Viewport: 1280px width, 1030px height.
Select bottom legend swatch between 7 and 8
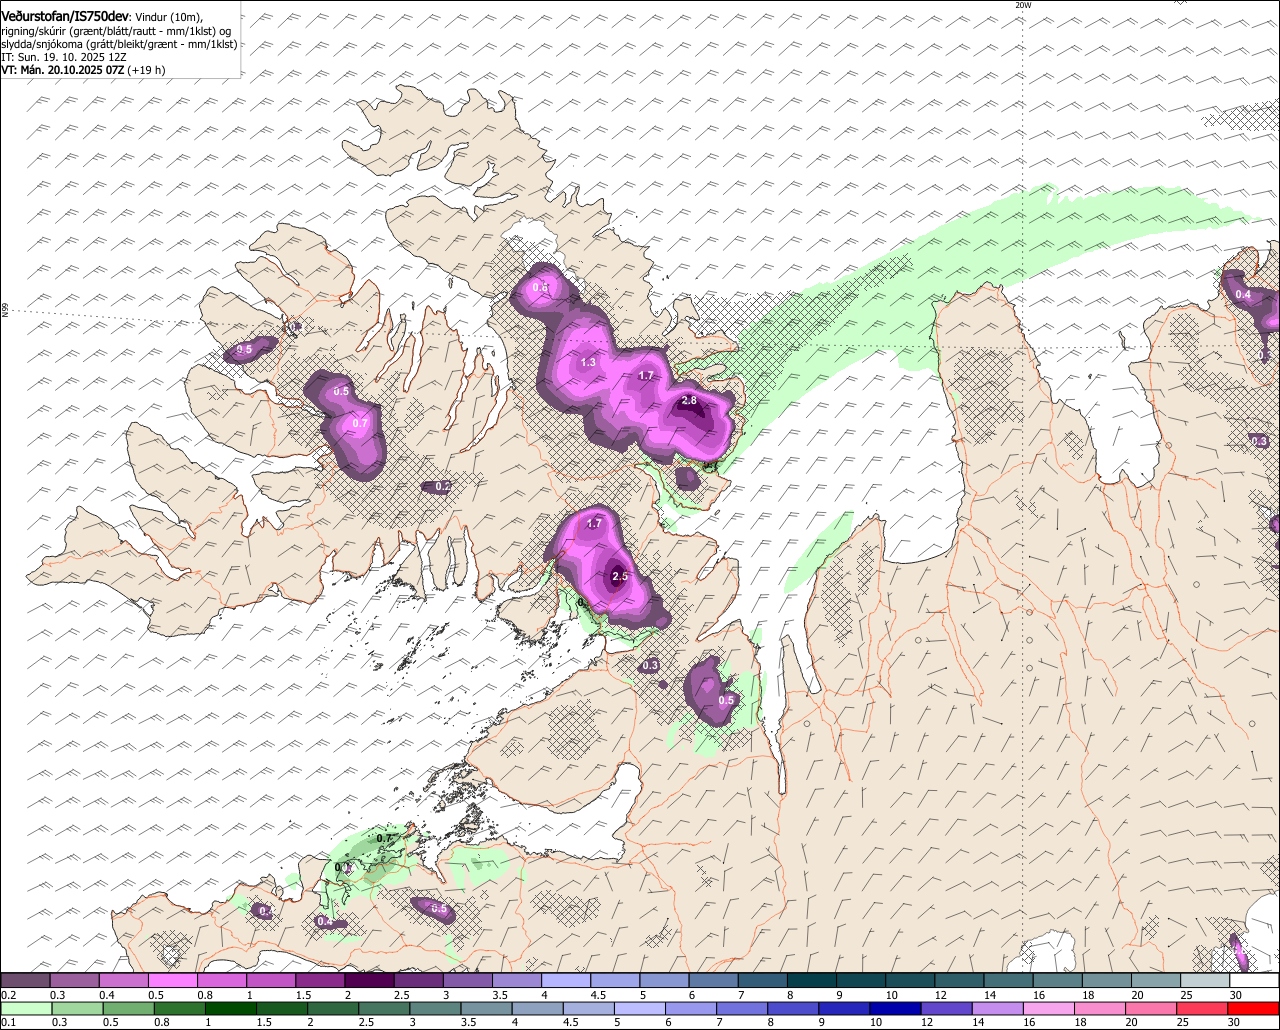point(744,1009)
